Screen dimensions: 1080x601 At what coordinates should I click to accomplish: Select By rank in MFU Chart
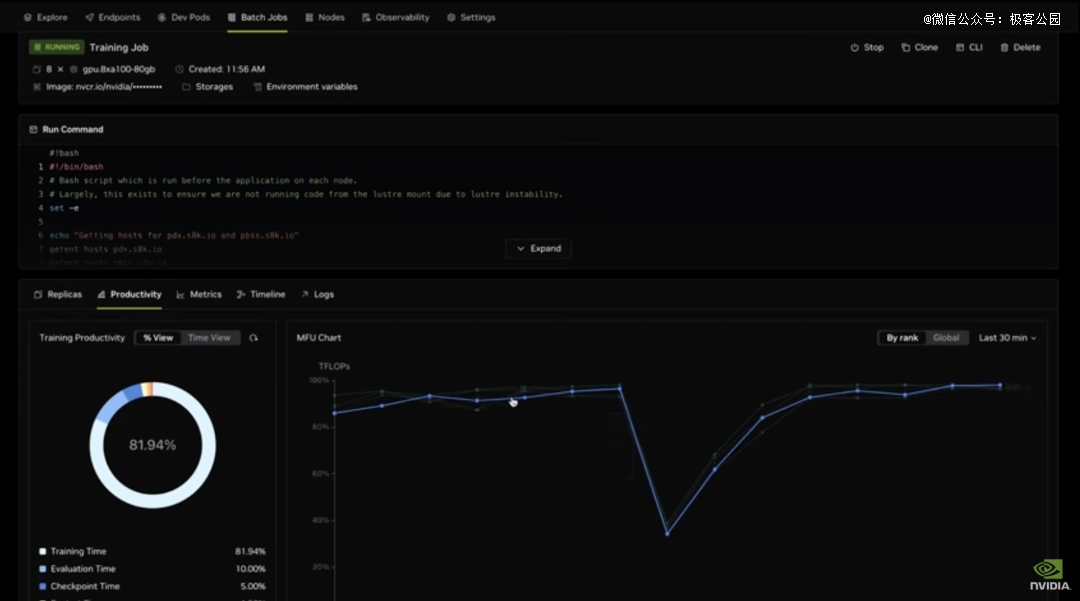pos(901,338)
